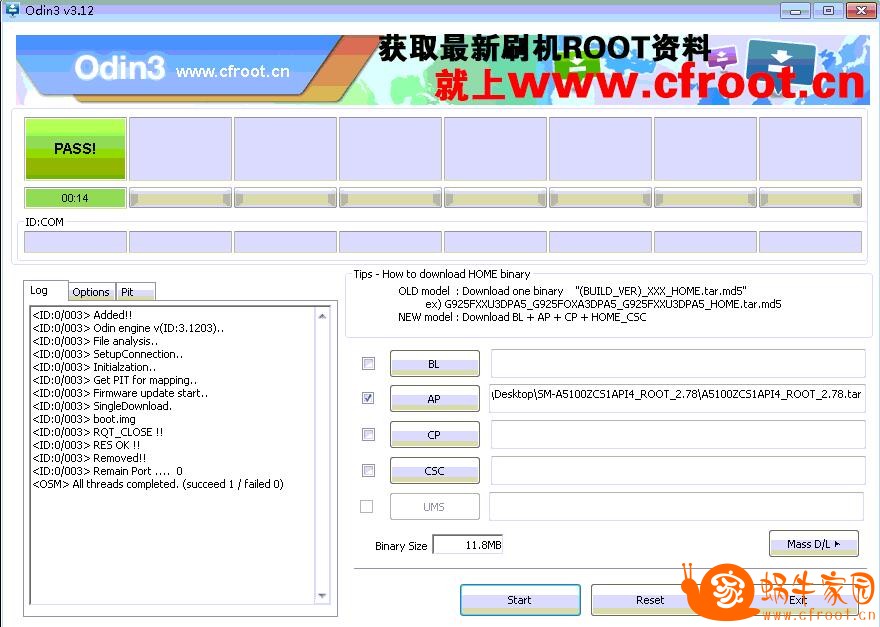Click the first ID:COM port box
The width and height of the screenshot is (880, 627).
tap(75, 242)
